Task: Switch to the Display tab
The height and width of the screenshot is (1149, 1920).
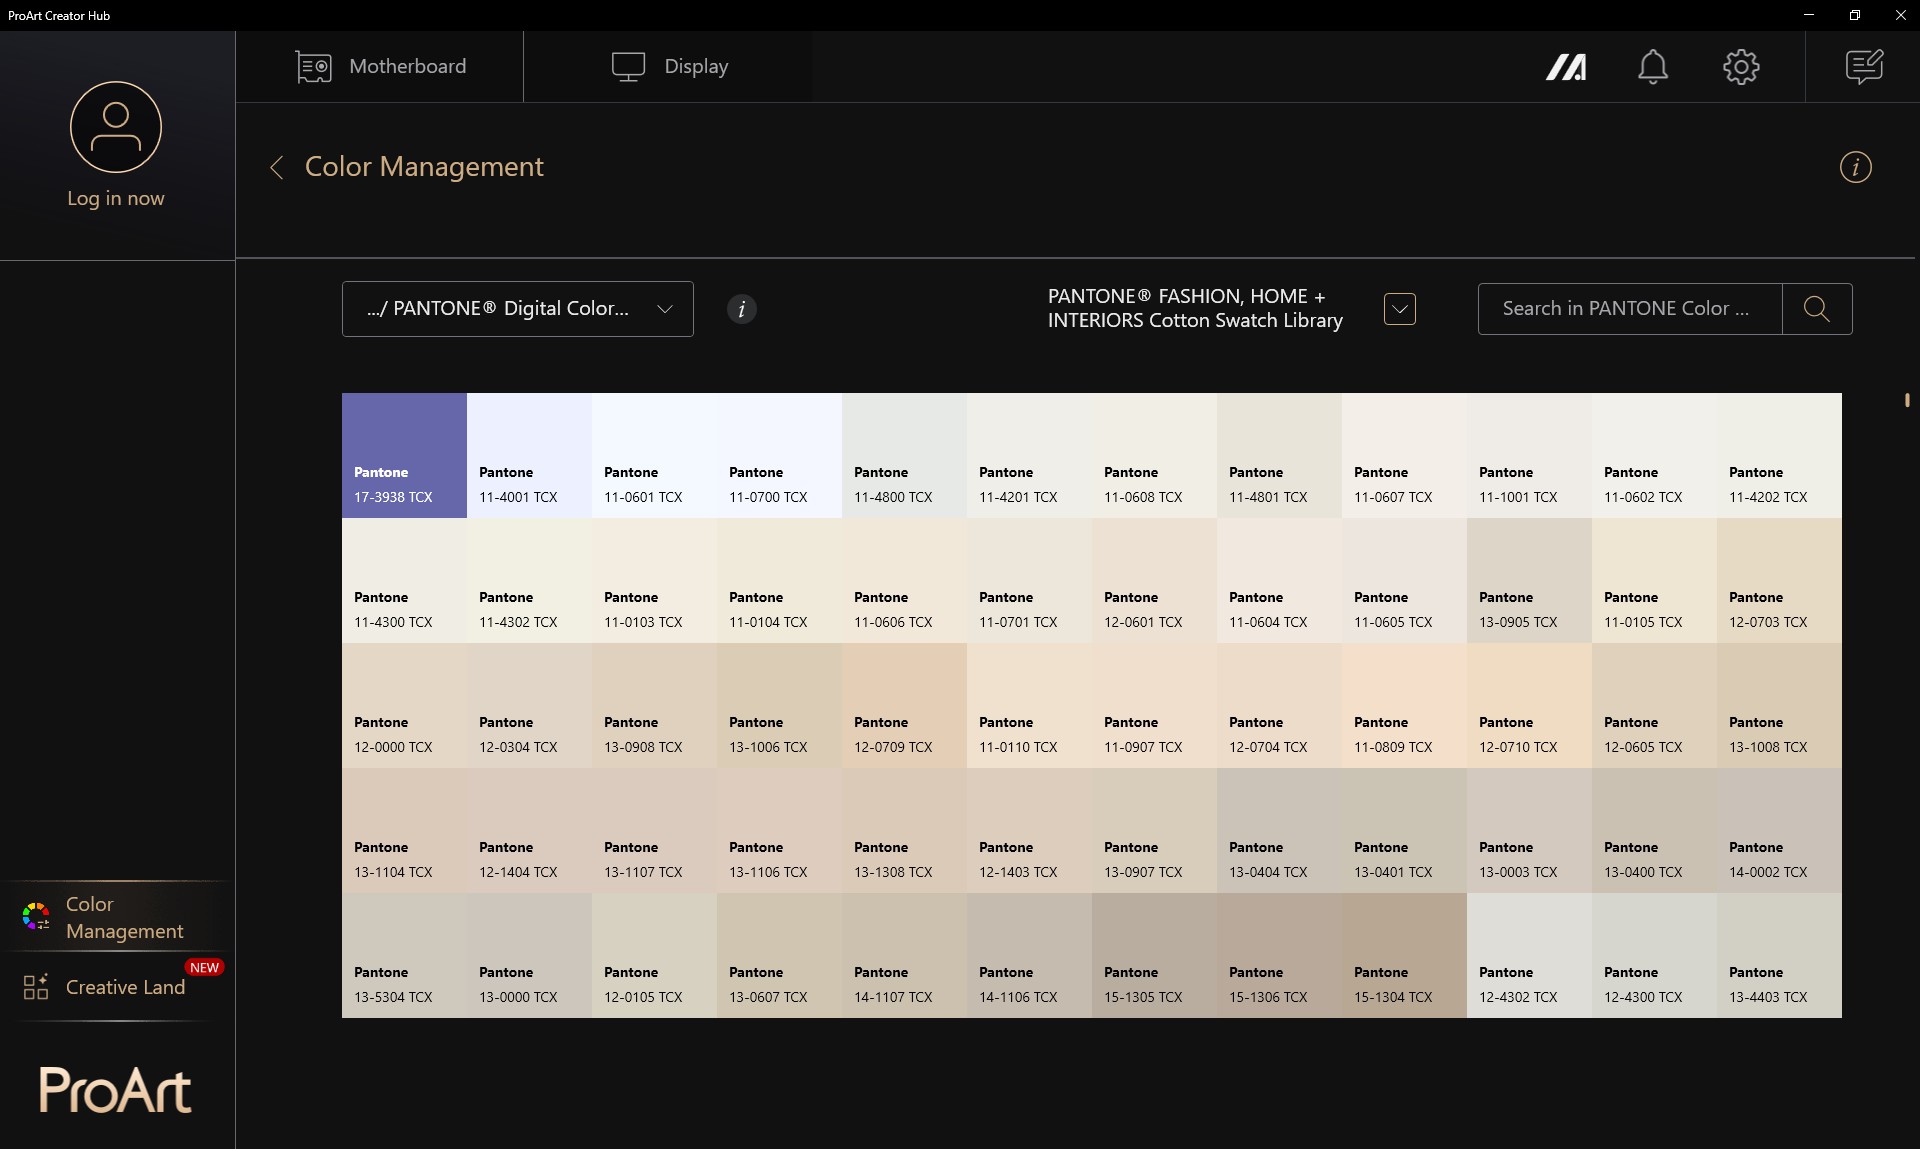Action: click(x=670, y=67)
